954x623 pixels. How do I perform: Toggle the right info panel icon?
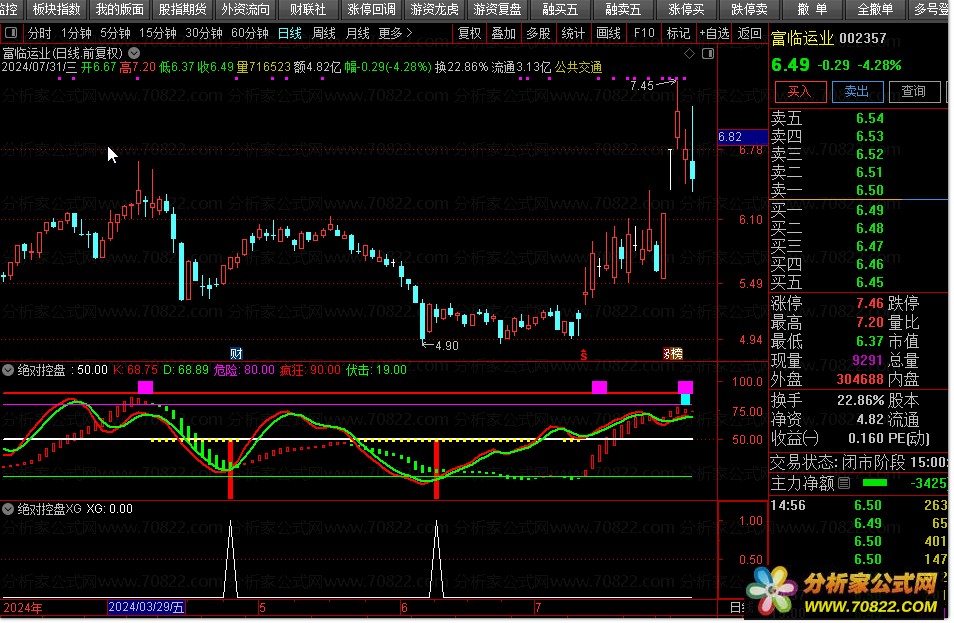click(x=708, y=54)
